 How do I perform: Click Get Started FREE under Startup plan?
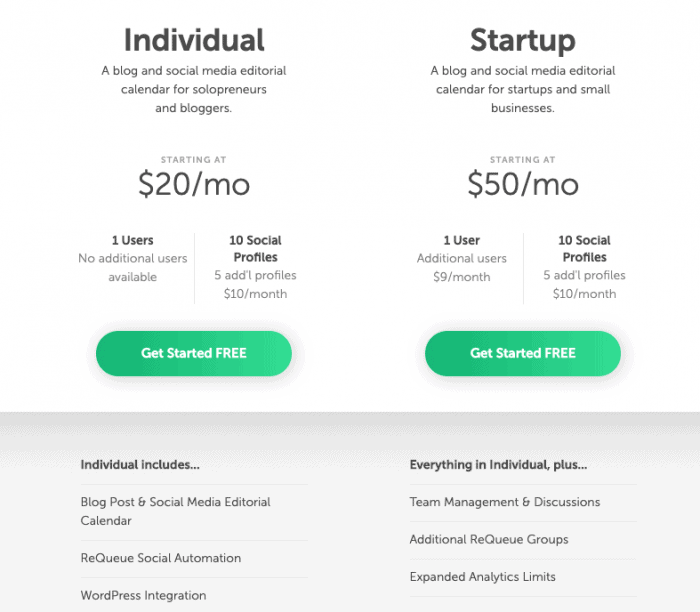click(x=522, y=353)
